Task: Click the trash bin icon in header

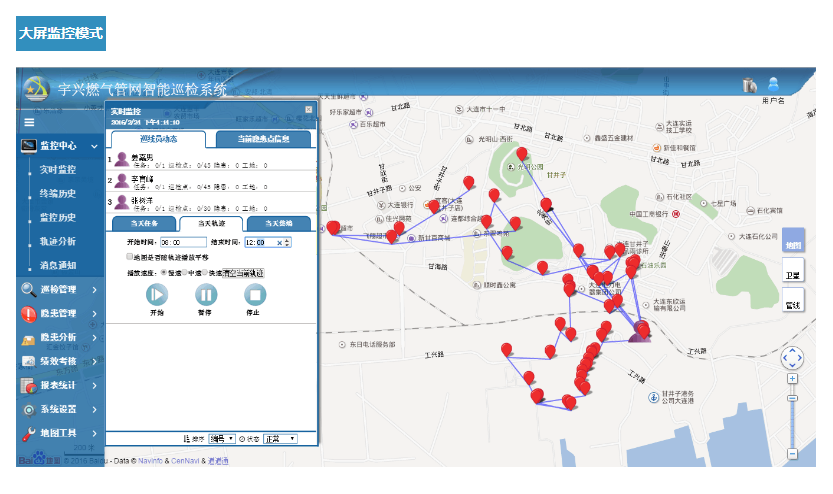Action: click(749, 85)
